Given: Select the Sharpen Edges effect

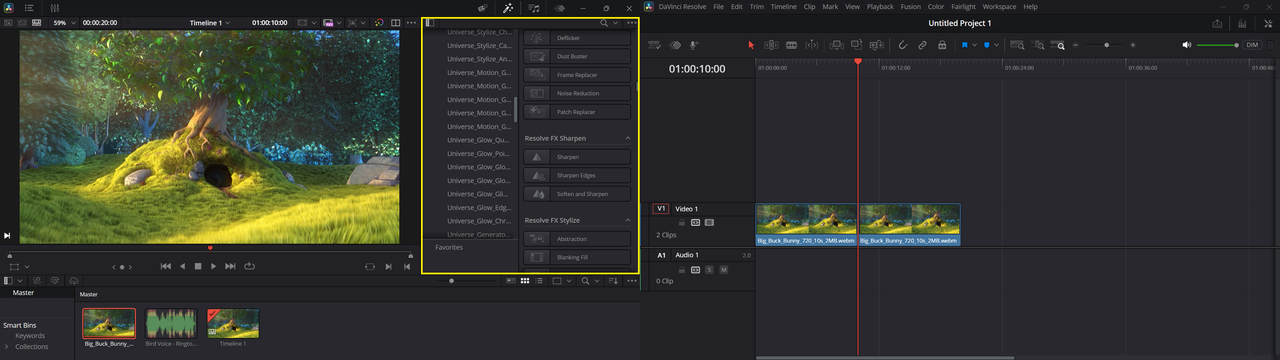Looking at the screenshot, I should [x=577, y=175].
